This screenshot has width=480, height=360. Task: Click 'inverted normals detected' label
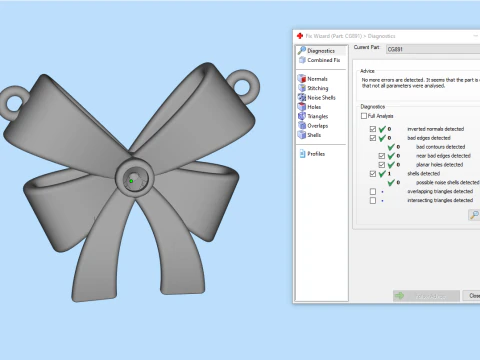click(x=435, y=129)
